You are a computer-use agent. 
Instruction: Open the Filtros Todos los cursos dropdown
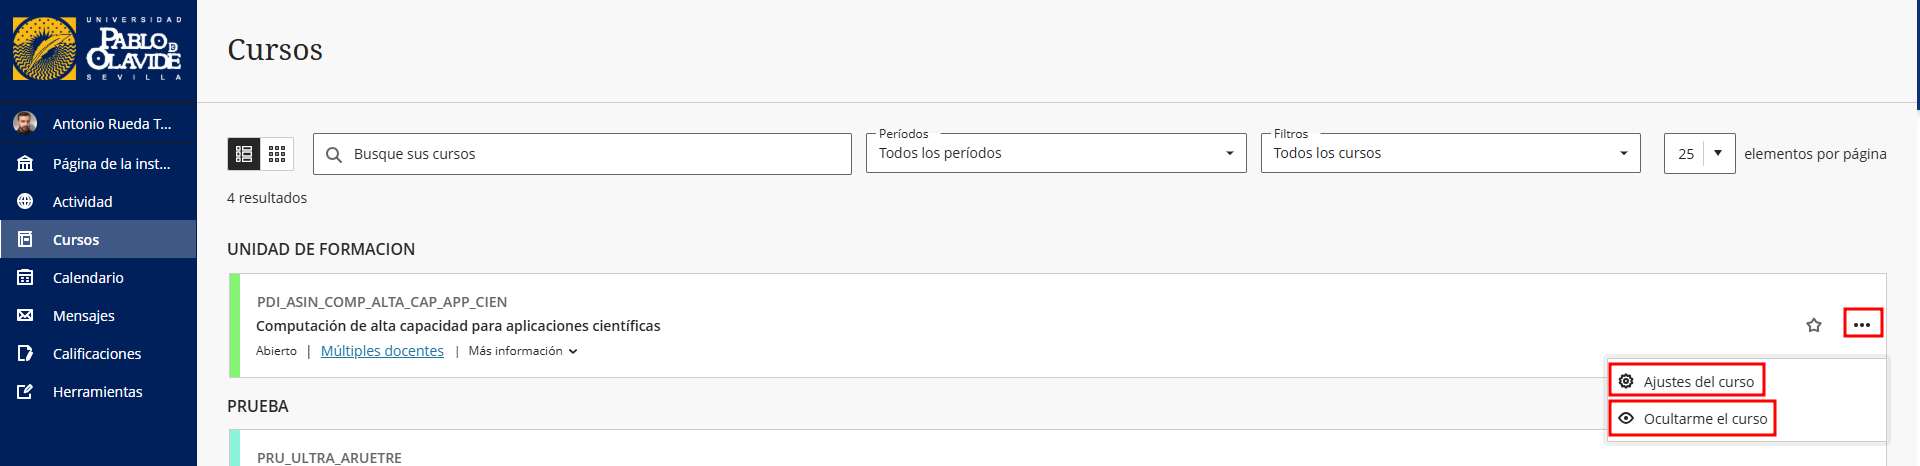pyautogui.click(x=1450, y=153)
